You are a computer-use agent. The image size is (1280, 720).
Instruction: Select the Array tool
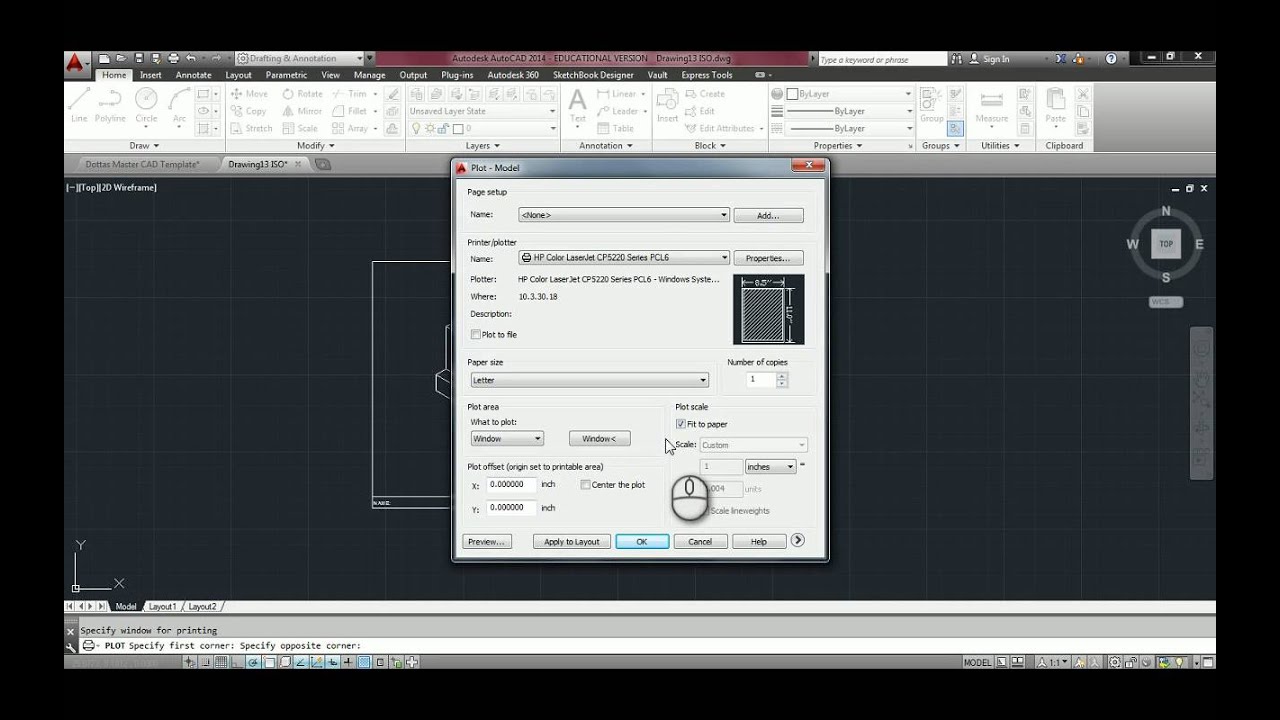(x=350, y=128)
